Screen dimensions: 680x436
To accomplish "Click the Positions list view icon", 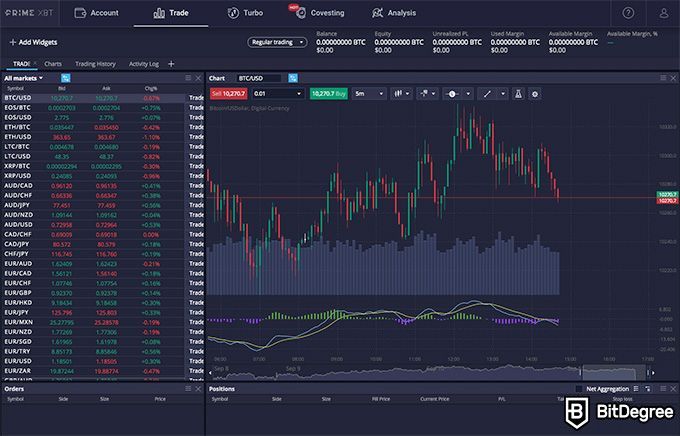I will click(636, 389).
